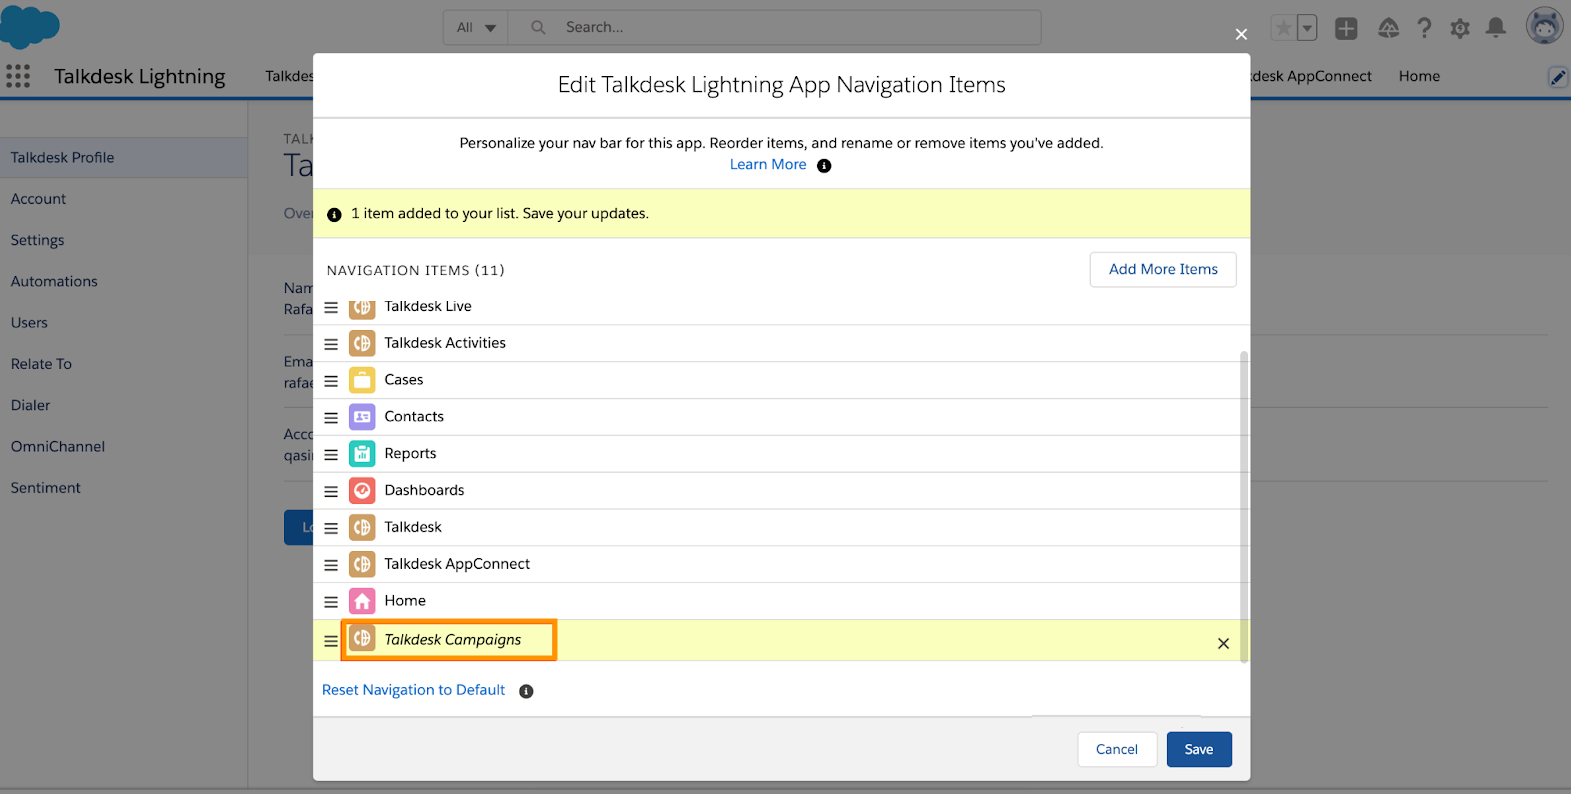Open the Automations sidebar item
The image size is (1571, 794).
click(x=124, y=282)
